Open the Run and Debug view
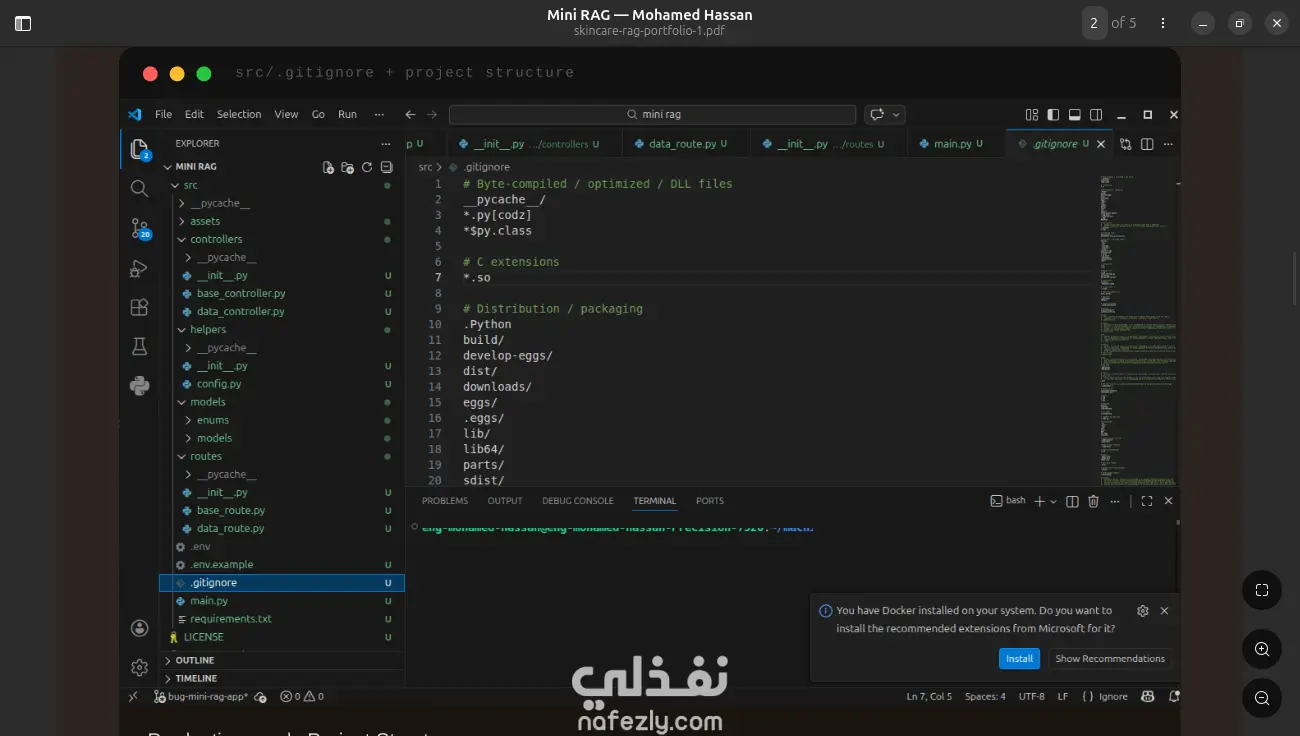 pyautogui.click(x=139, y=269)
